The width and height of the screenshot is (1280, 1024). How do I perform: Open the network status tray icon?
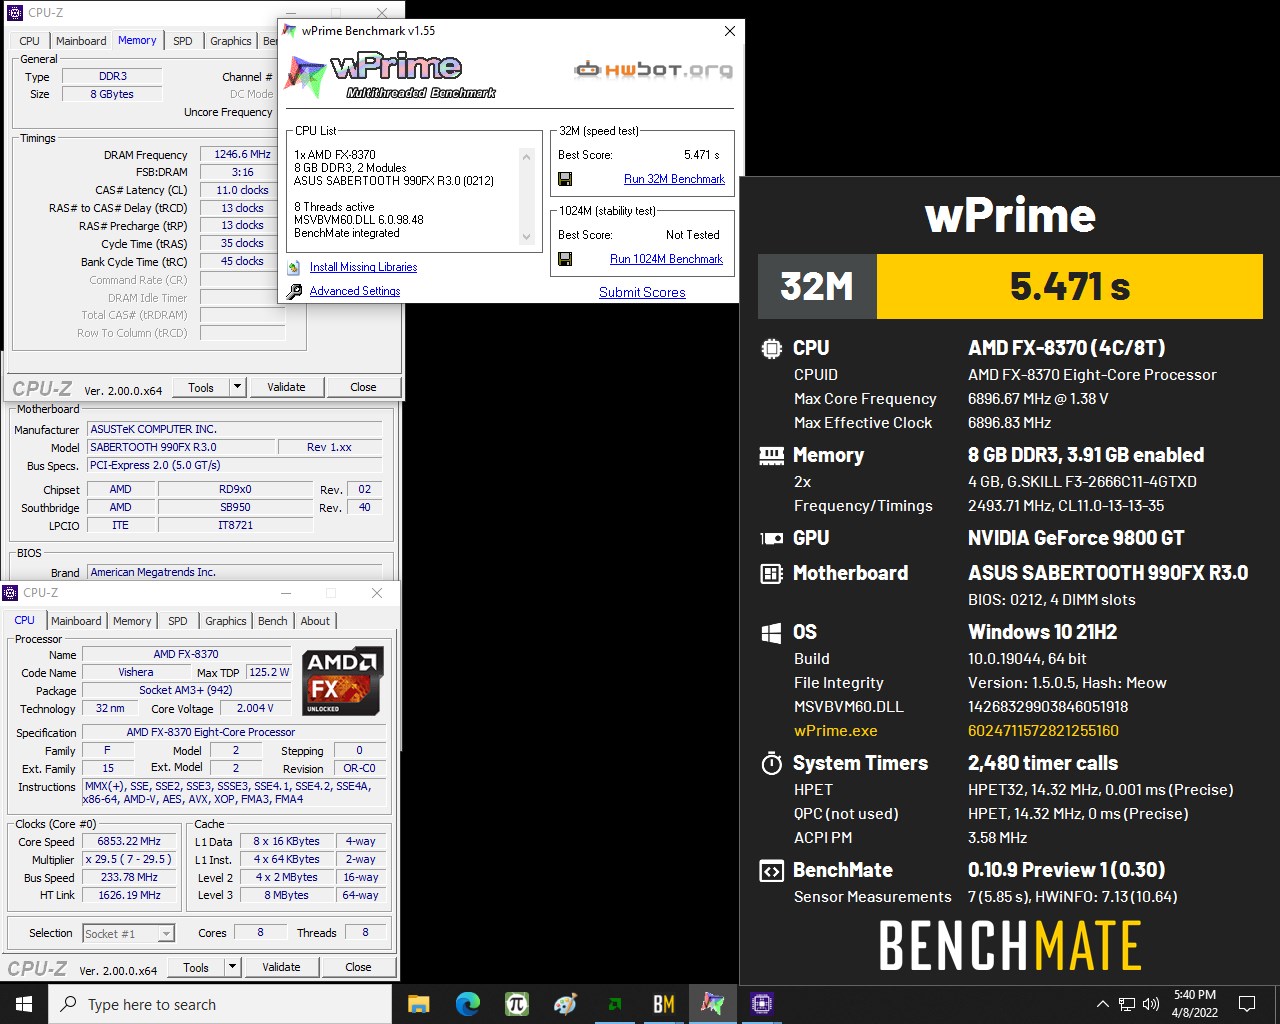click(x=1127, y=1004)
